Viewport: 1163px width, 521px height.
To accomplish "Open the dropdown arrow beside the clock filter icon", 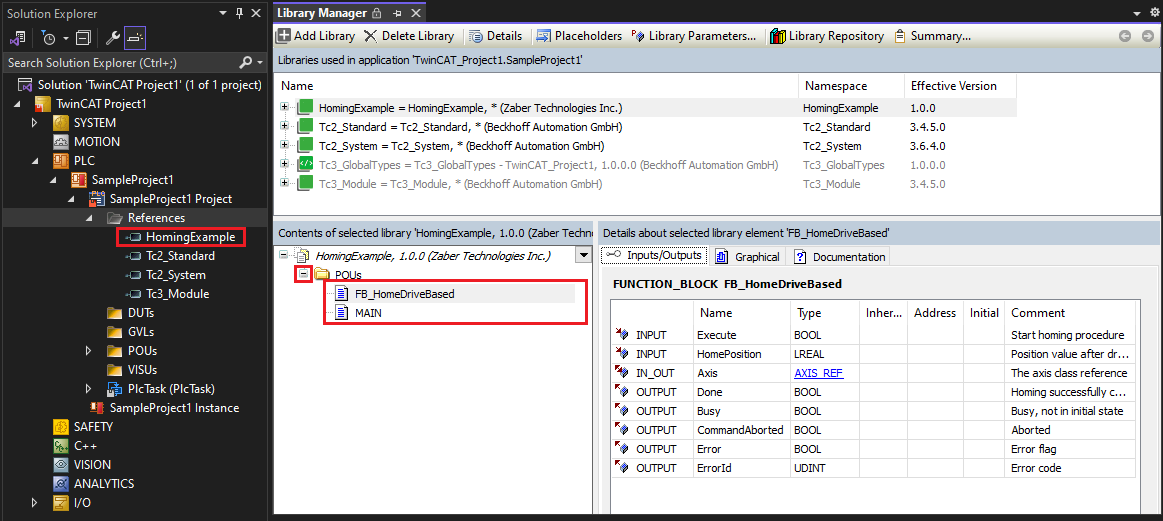I will [65, 37].
